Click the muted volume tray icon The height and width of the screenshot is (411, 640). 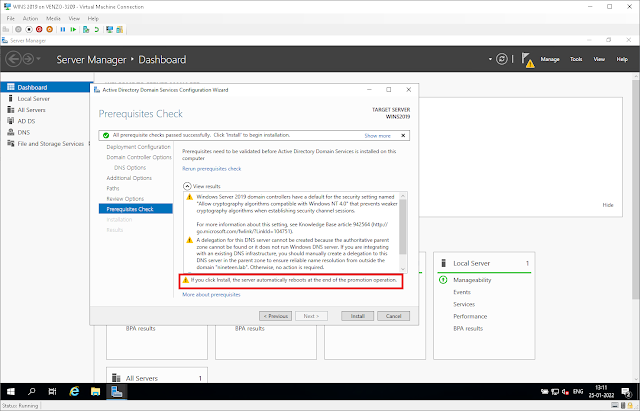point(565,392)
